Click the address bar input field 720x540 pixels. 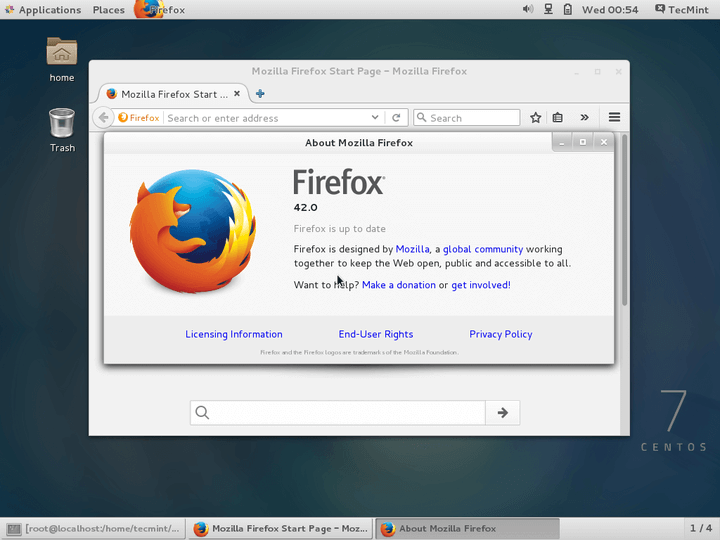267,118
